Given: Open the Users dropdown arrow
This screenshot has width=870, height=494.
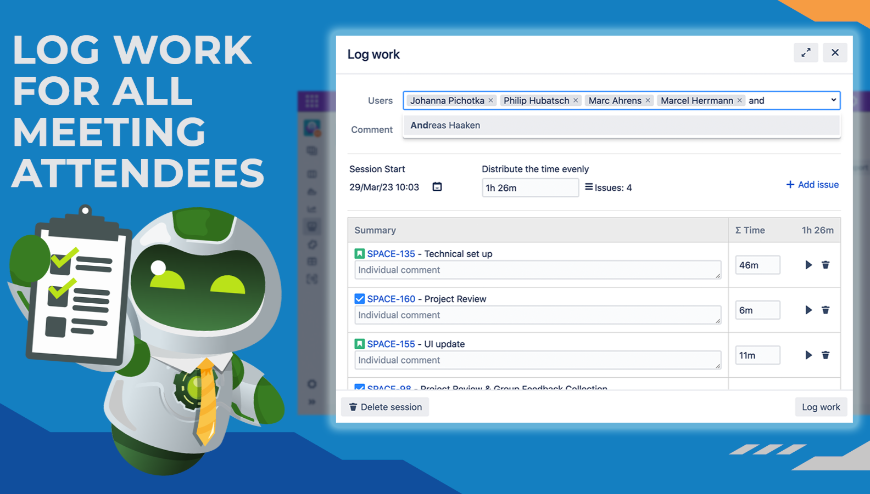Looking at the screenshot, I should click(833, 100).
